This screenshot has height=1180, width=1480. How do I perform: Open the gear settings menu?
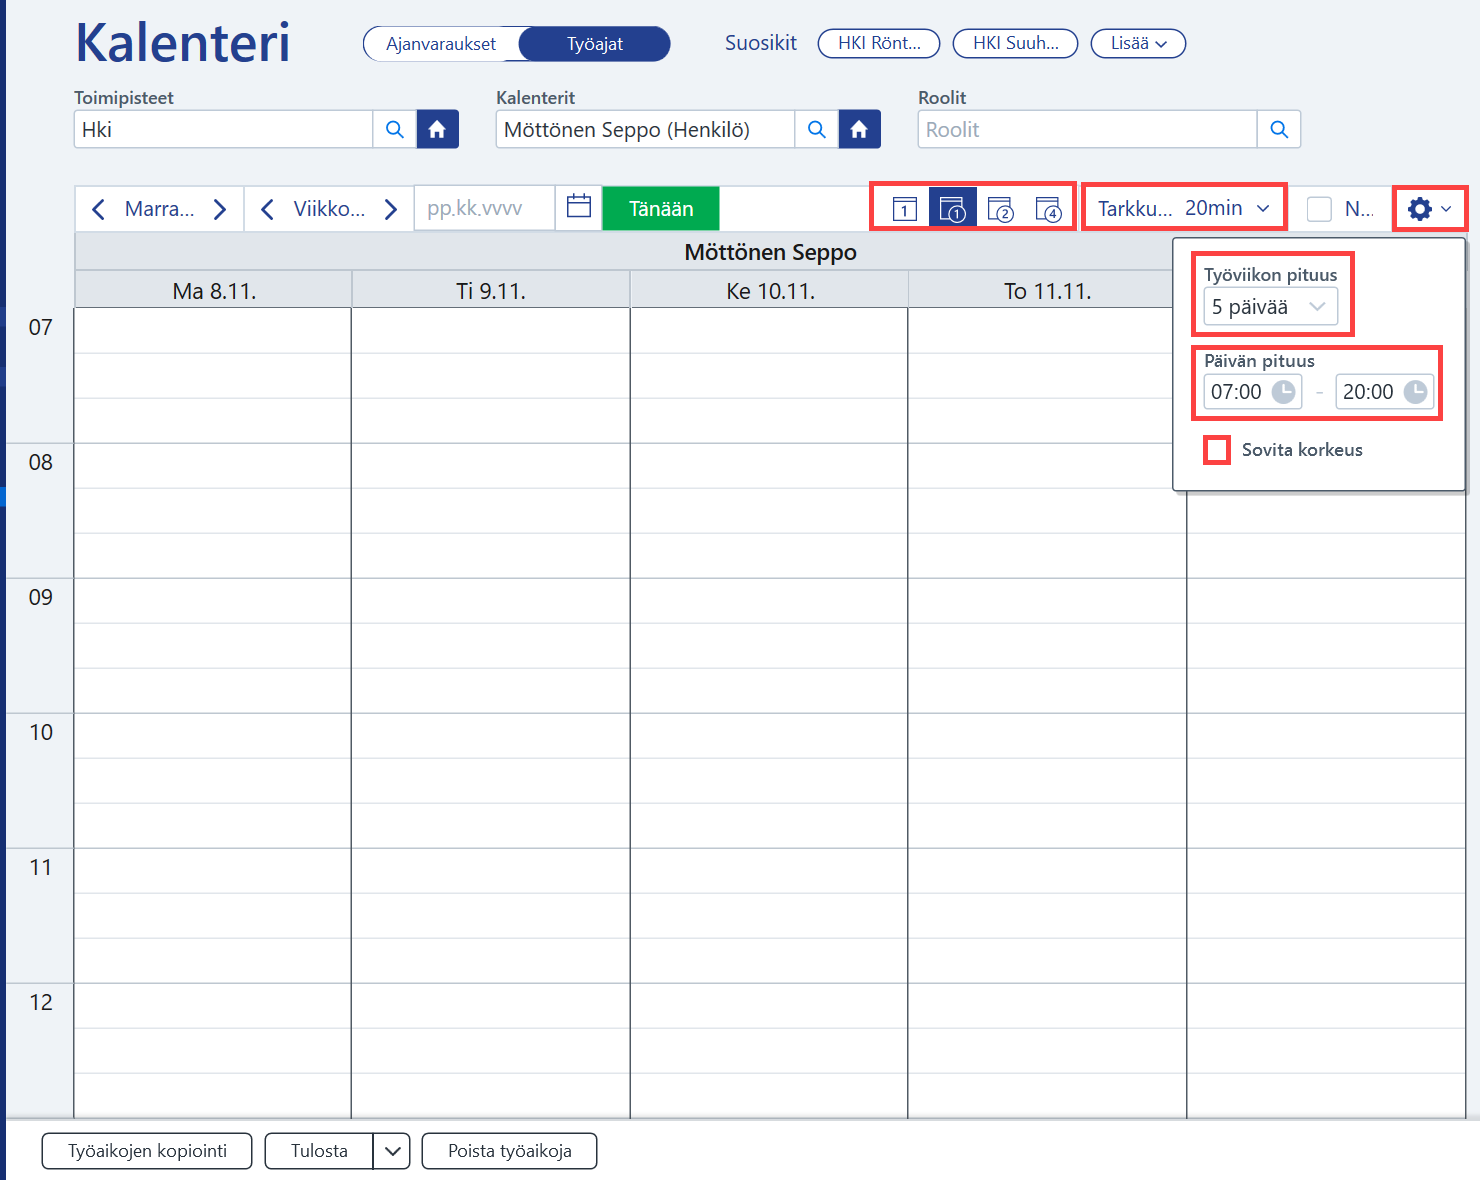tap(1430, 209)
